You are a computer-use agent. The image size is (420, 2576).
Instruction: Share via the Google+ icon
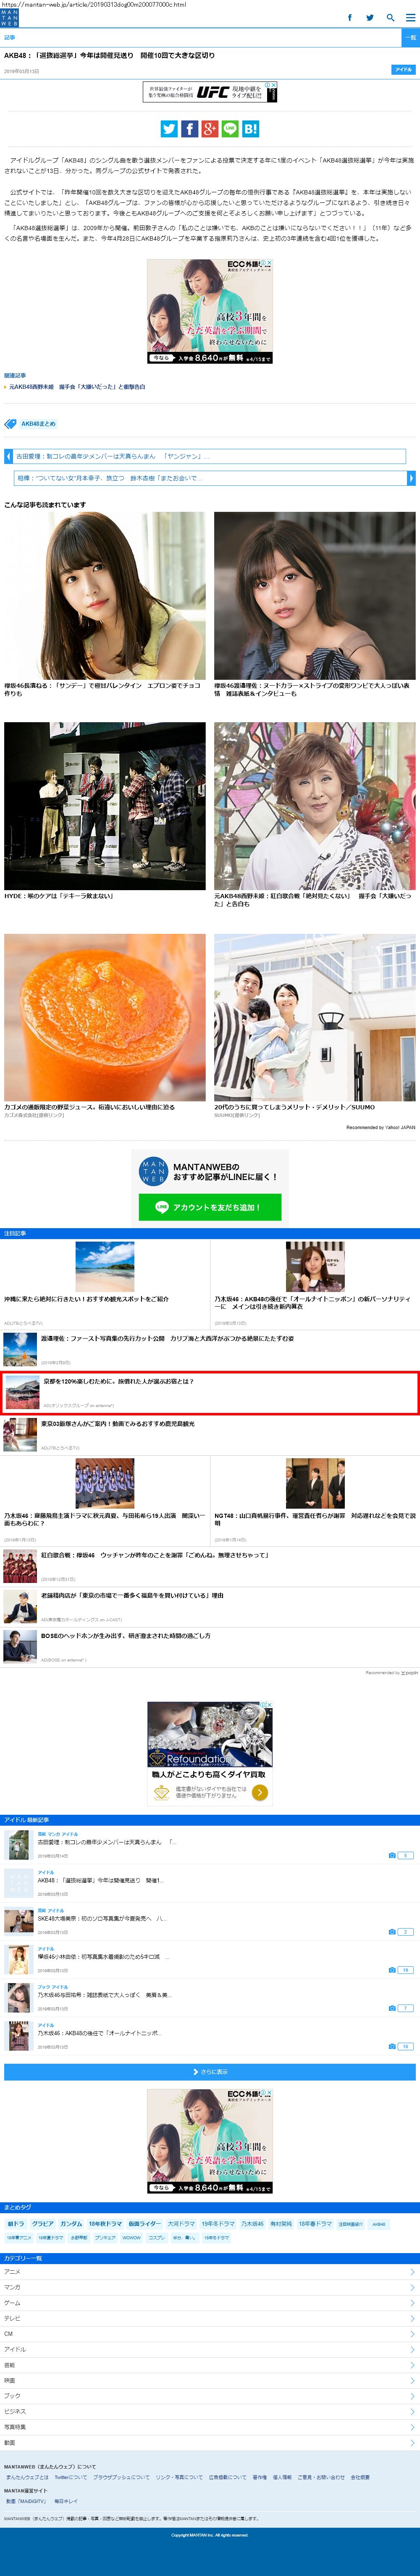coord(209,129)
